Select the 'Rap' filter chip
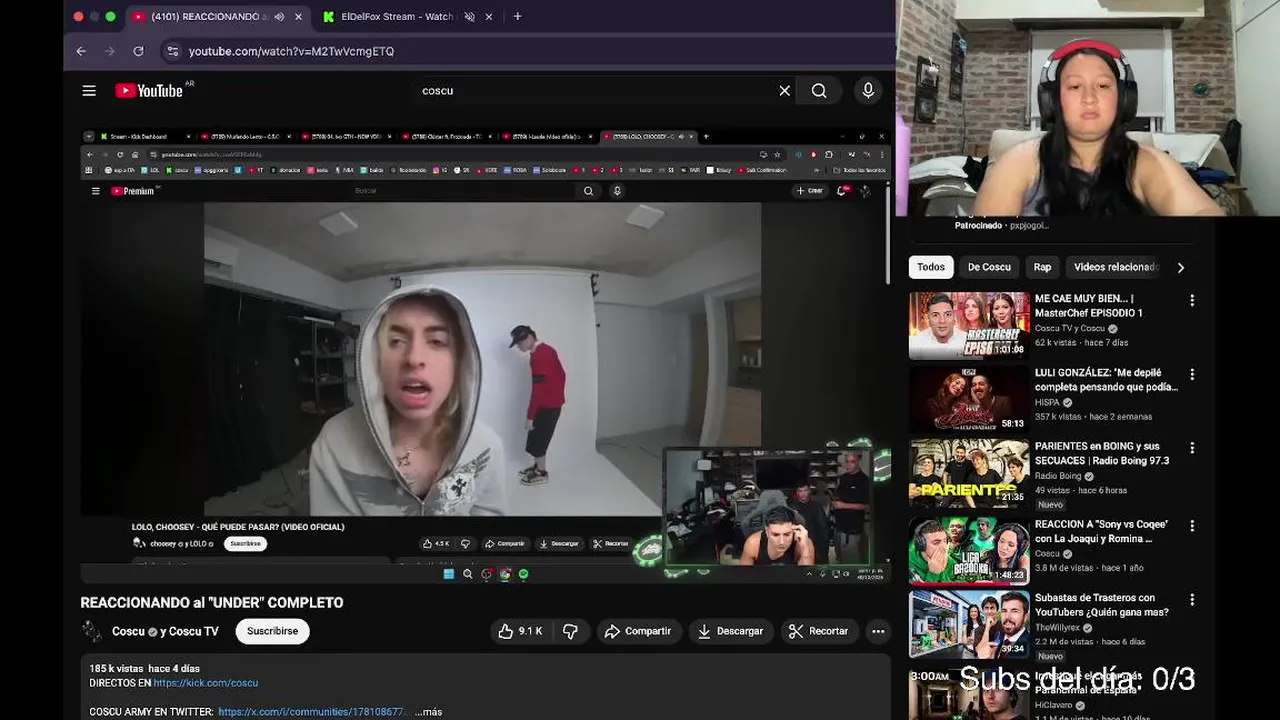 (1042, 267)
